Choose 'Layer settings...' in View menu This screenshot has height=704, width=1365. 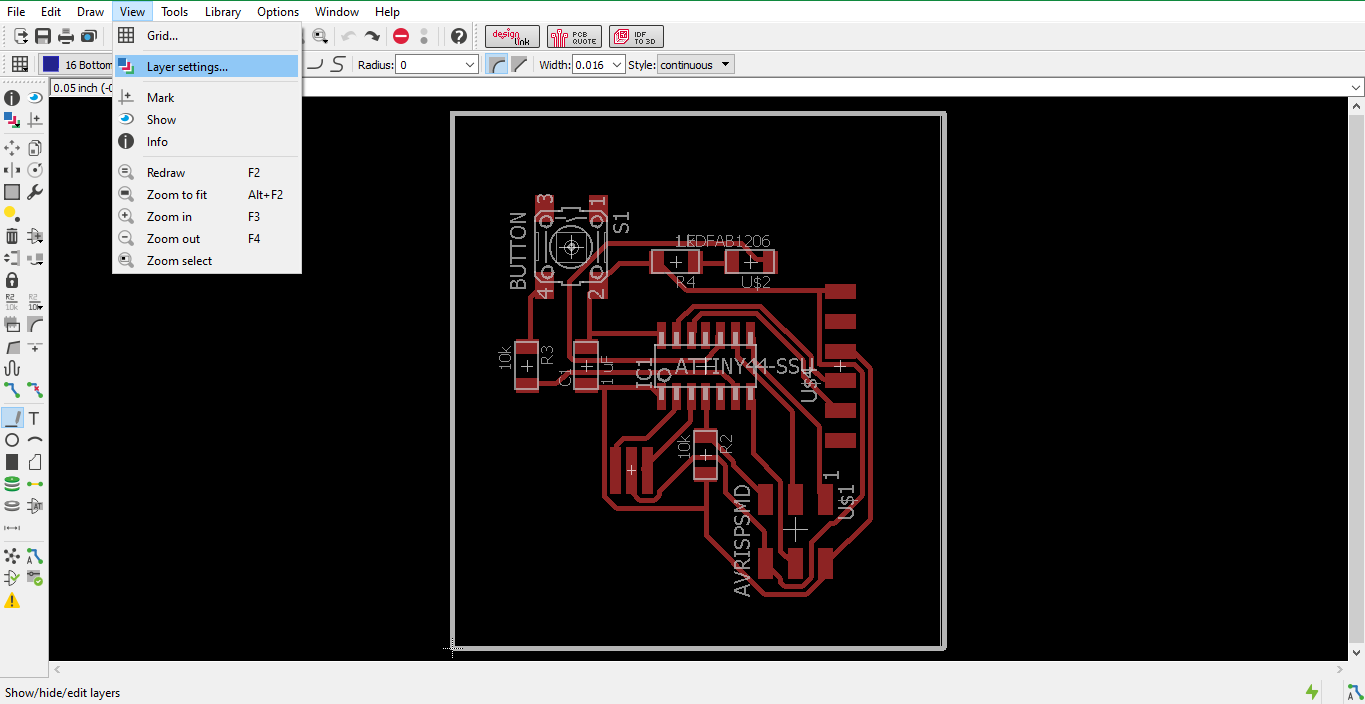click(x=207, y=67)
